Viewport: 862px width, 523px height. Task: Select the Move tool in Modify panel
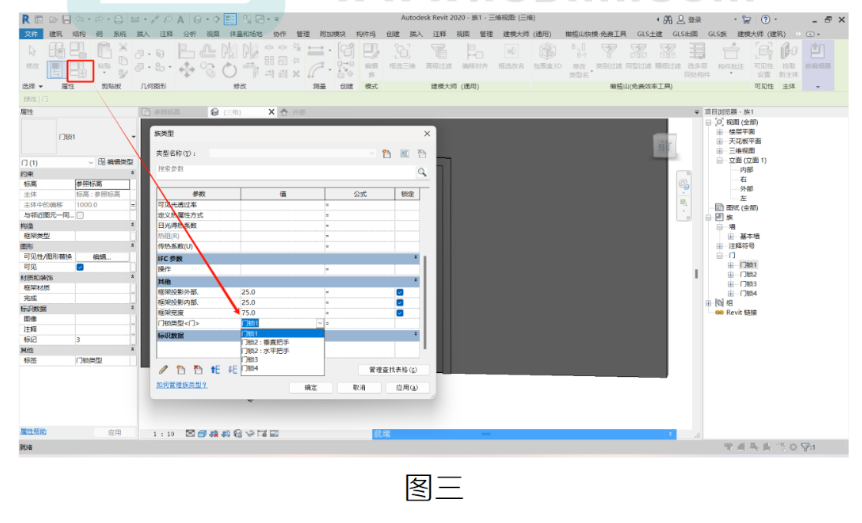click(x=186, y=70)
